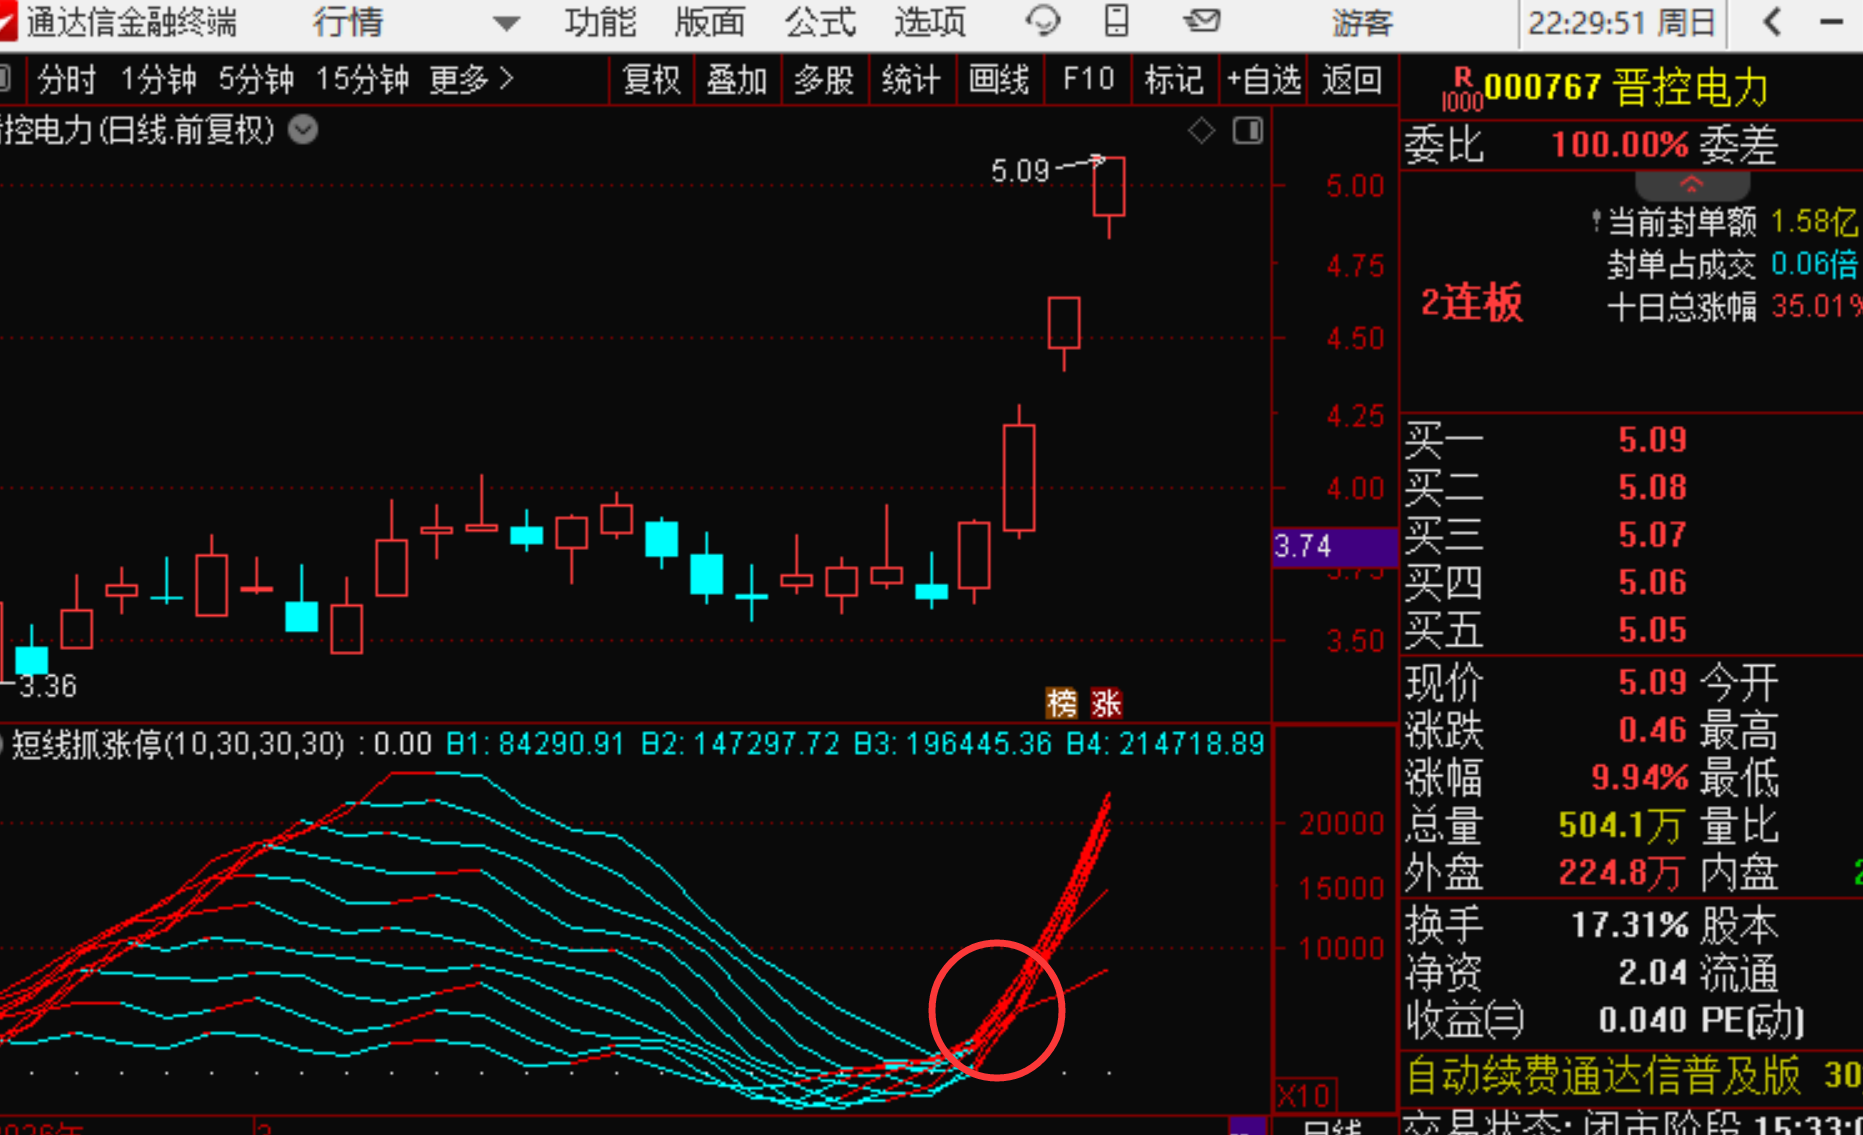Screen dimensions: 1863x1135
Task: Click the clock showing 22:29:51 周日
Action: point(1622,22)
